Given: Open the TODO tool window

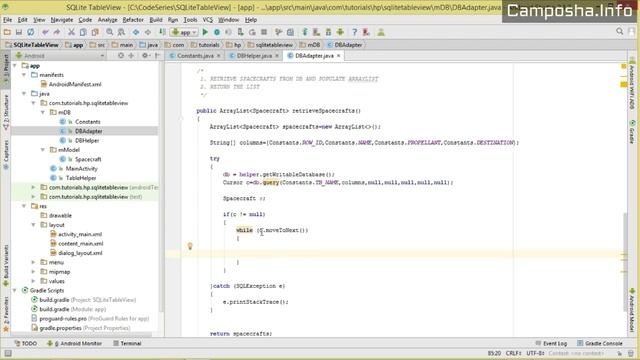Looking at the screenshot, I should [x=25, y=344].
